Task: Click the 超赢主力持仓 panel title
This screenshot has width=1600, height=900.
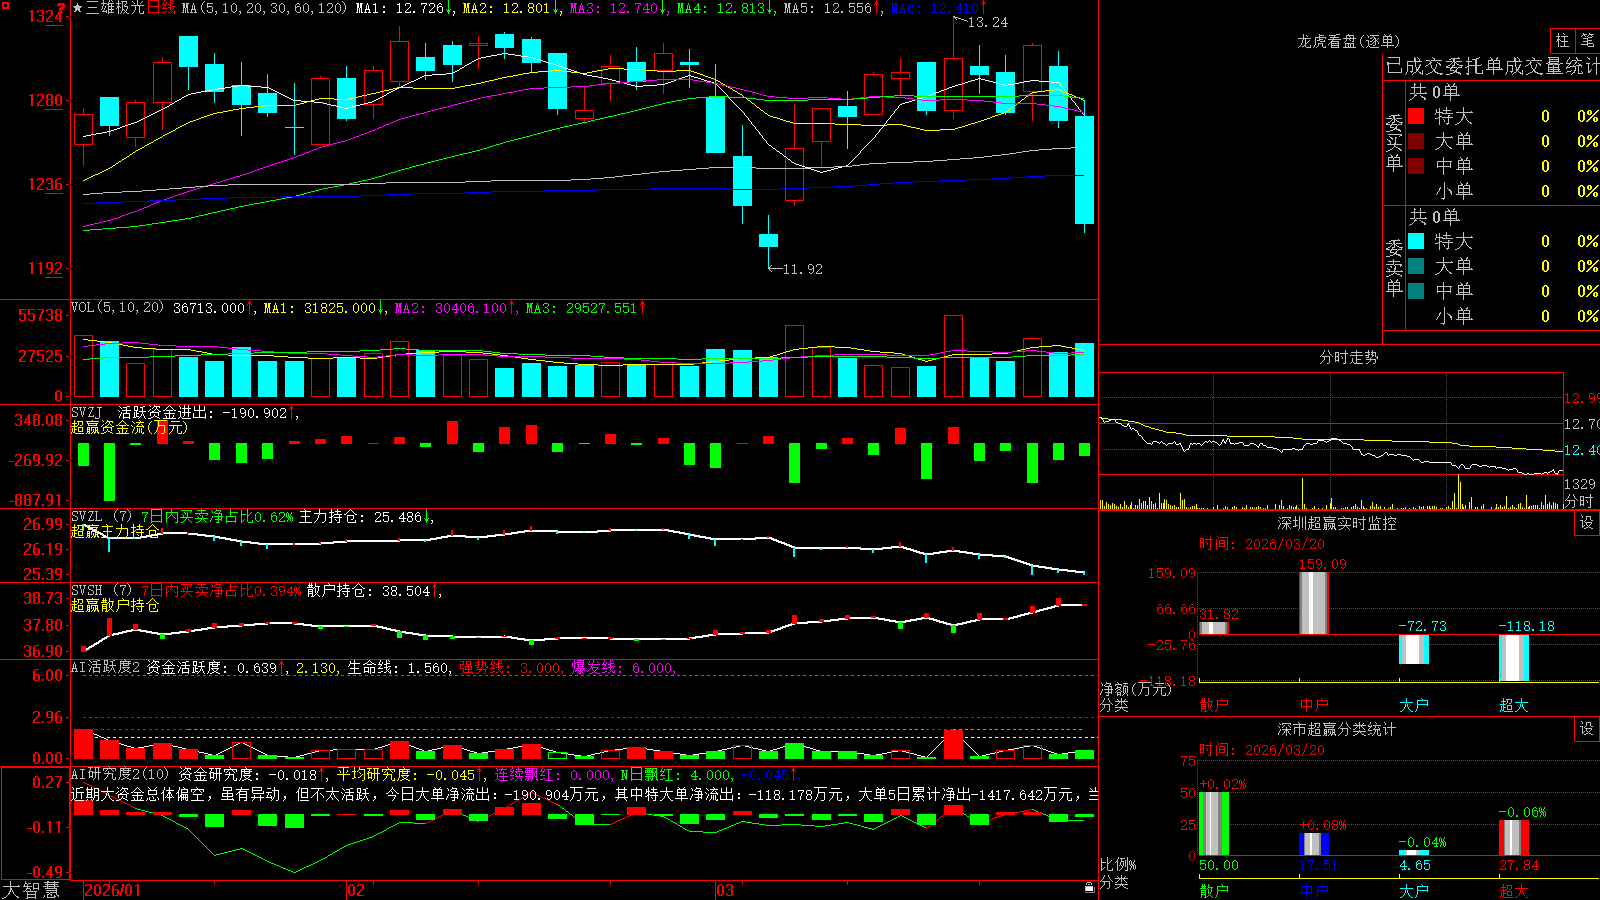Action: [x=115, y=531]
